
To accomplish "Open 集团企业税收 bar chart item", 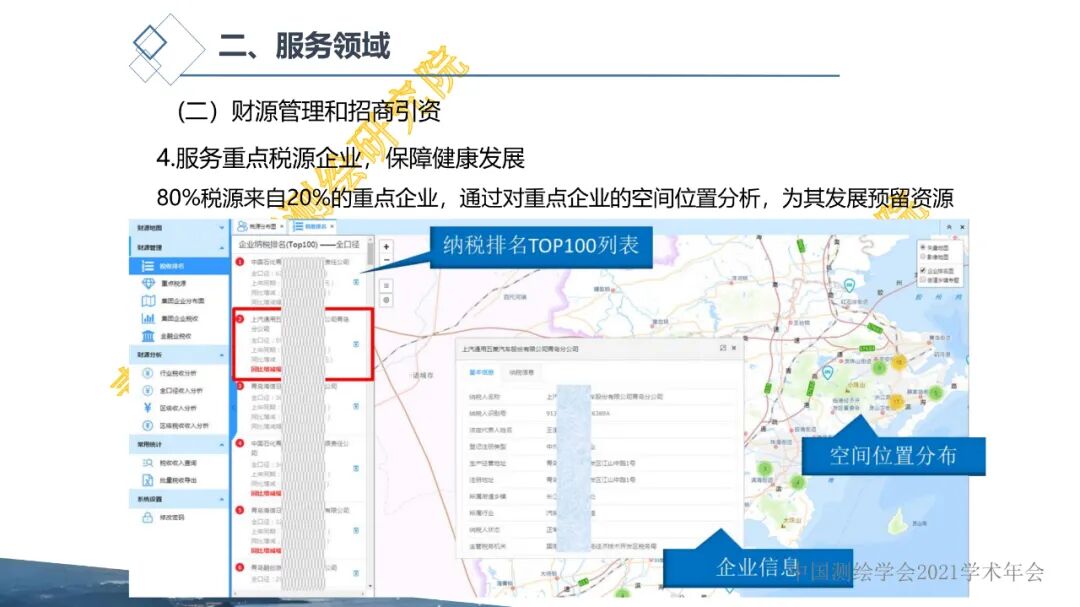I will tap(178, 318).
